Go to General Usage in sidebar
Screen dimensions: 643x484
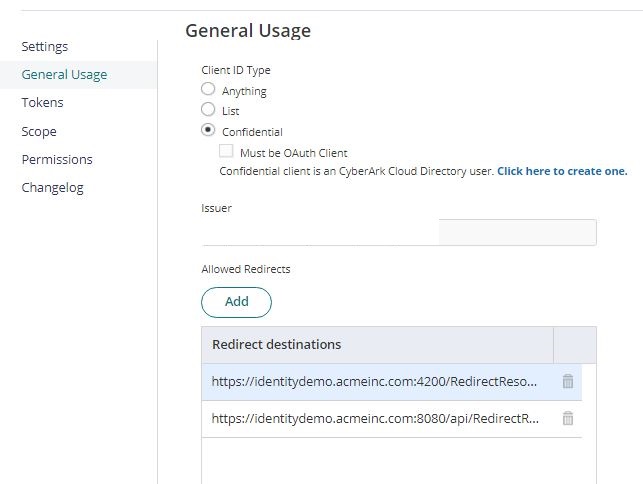pos(64,75)
